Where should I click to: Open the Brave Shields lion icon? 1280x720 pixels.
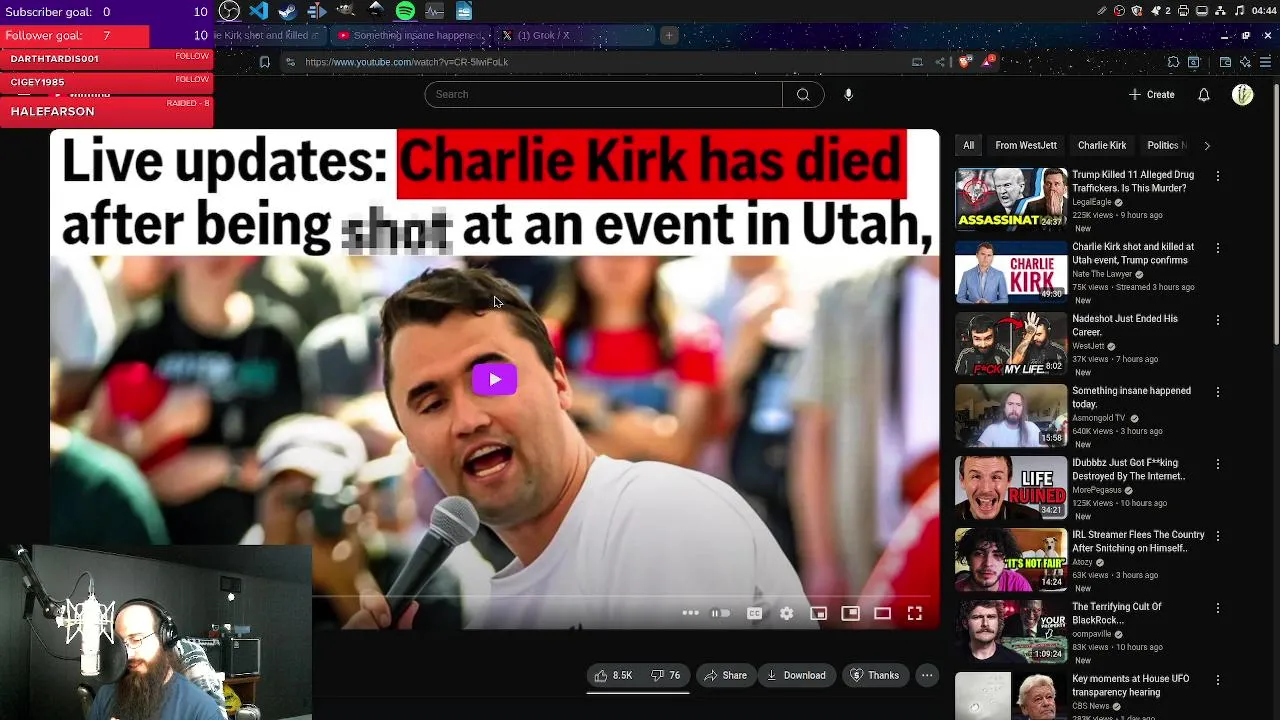[x=964, y=62]
